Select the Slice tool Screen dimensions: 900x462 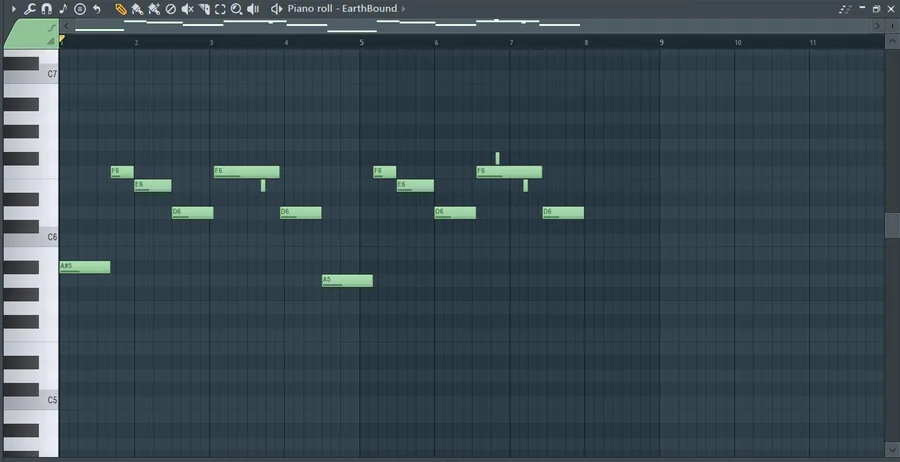204,9
